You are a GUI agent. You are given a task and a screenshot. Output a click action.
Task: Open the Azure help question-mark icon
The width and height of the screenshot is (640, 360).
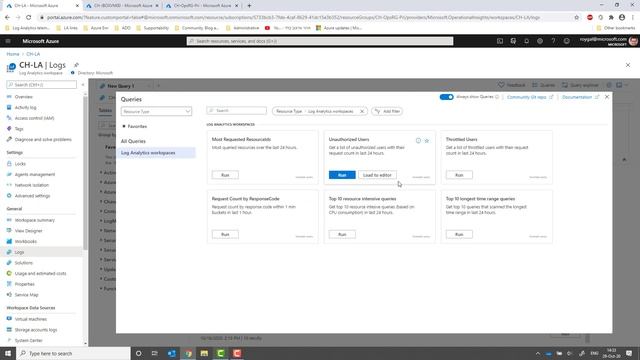pyautogui.click(x=553, y=41)
